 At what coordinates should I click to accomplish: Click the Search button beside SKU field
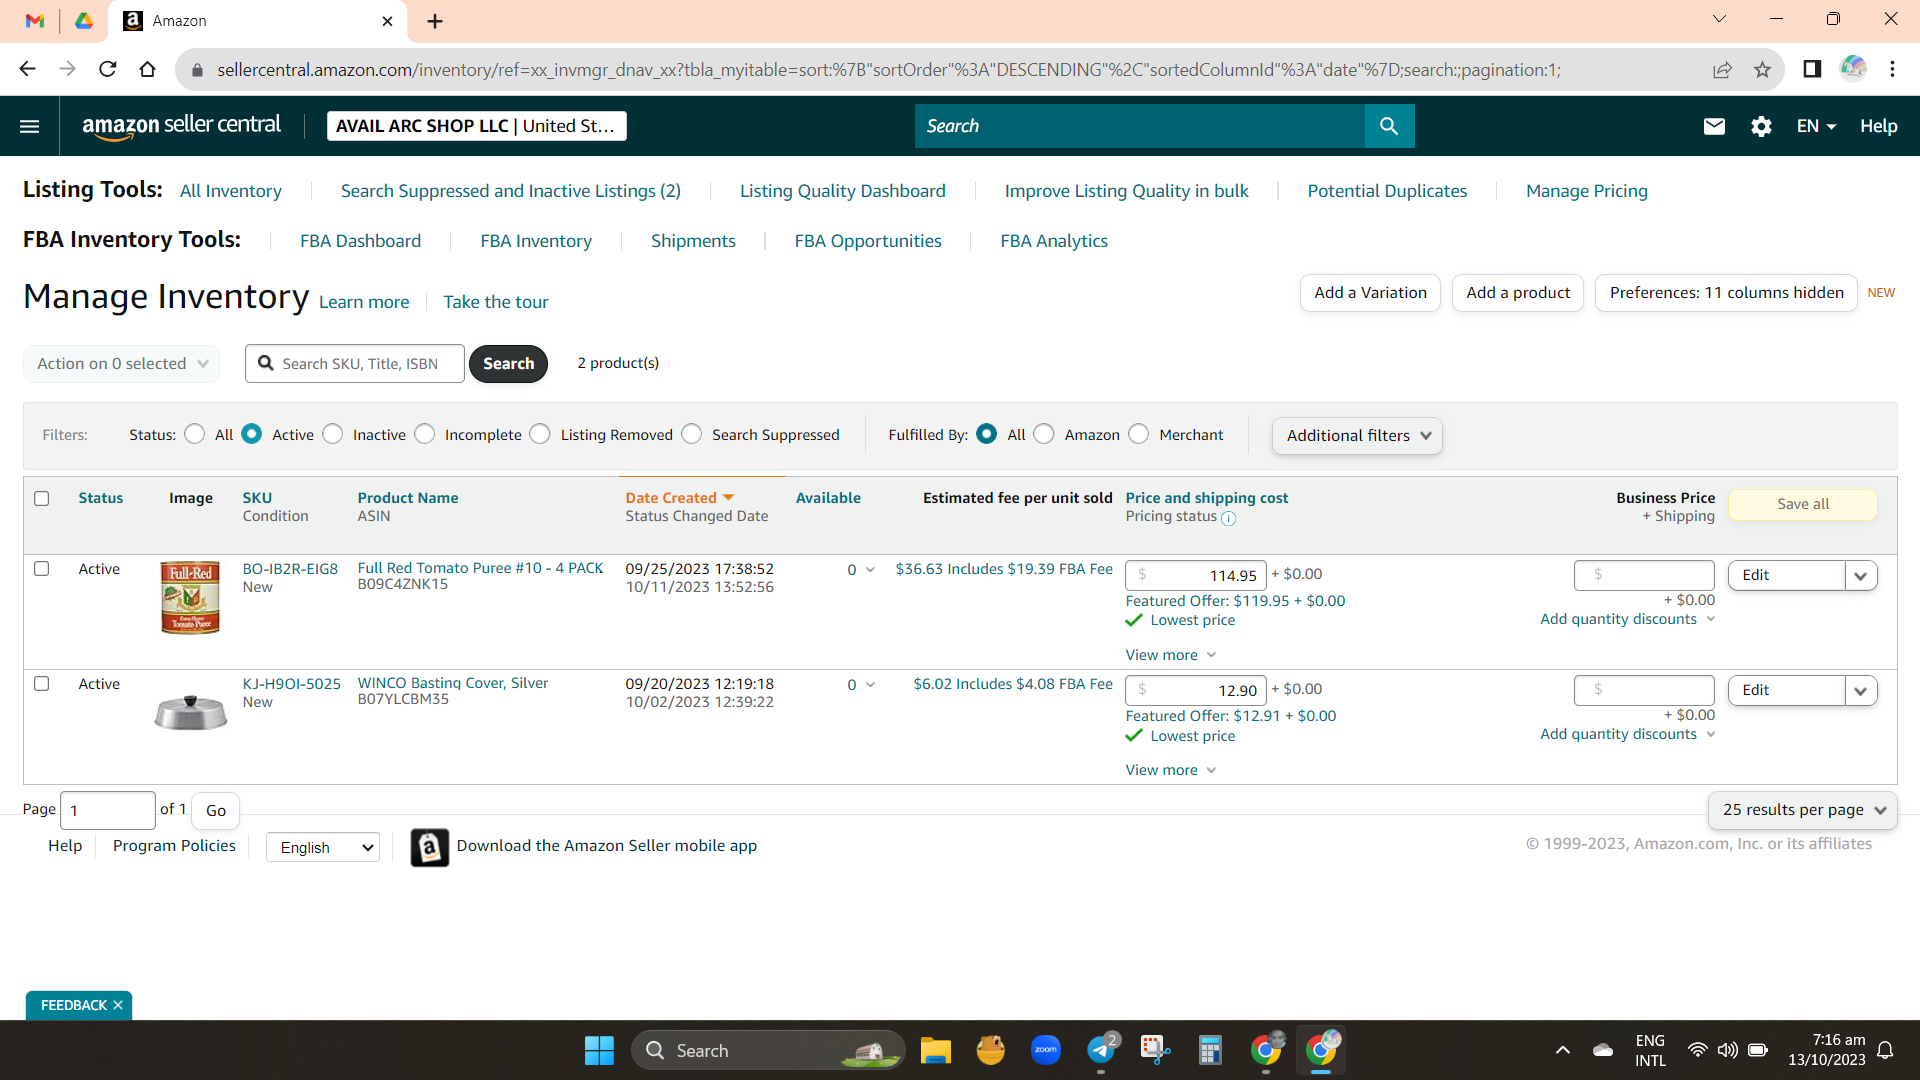tap(508, 364)
